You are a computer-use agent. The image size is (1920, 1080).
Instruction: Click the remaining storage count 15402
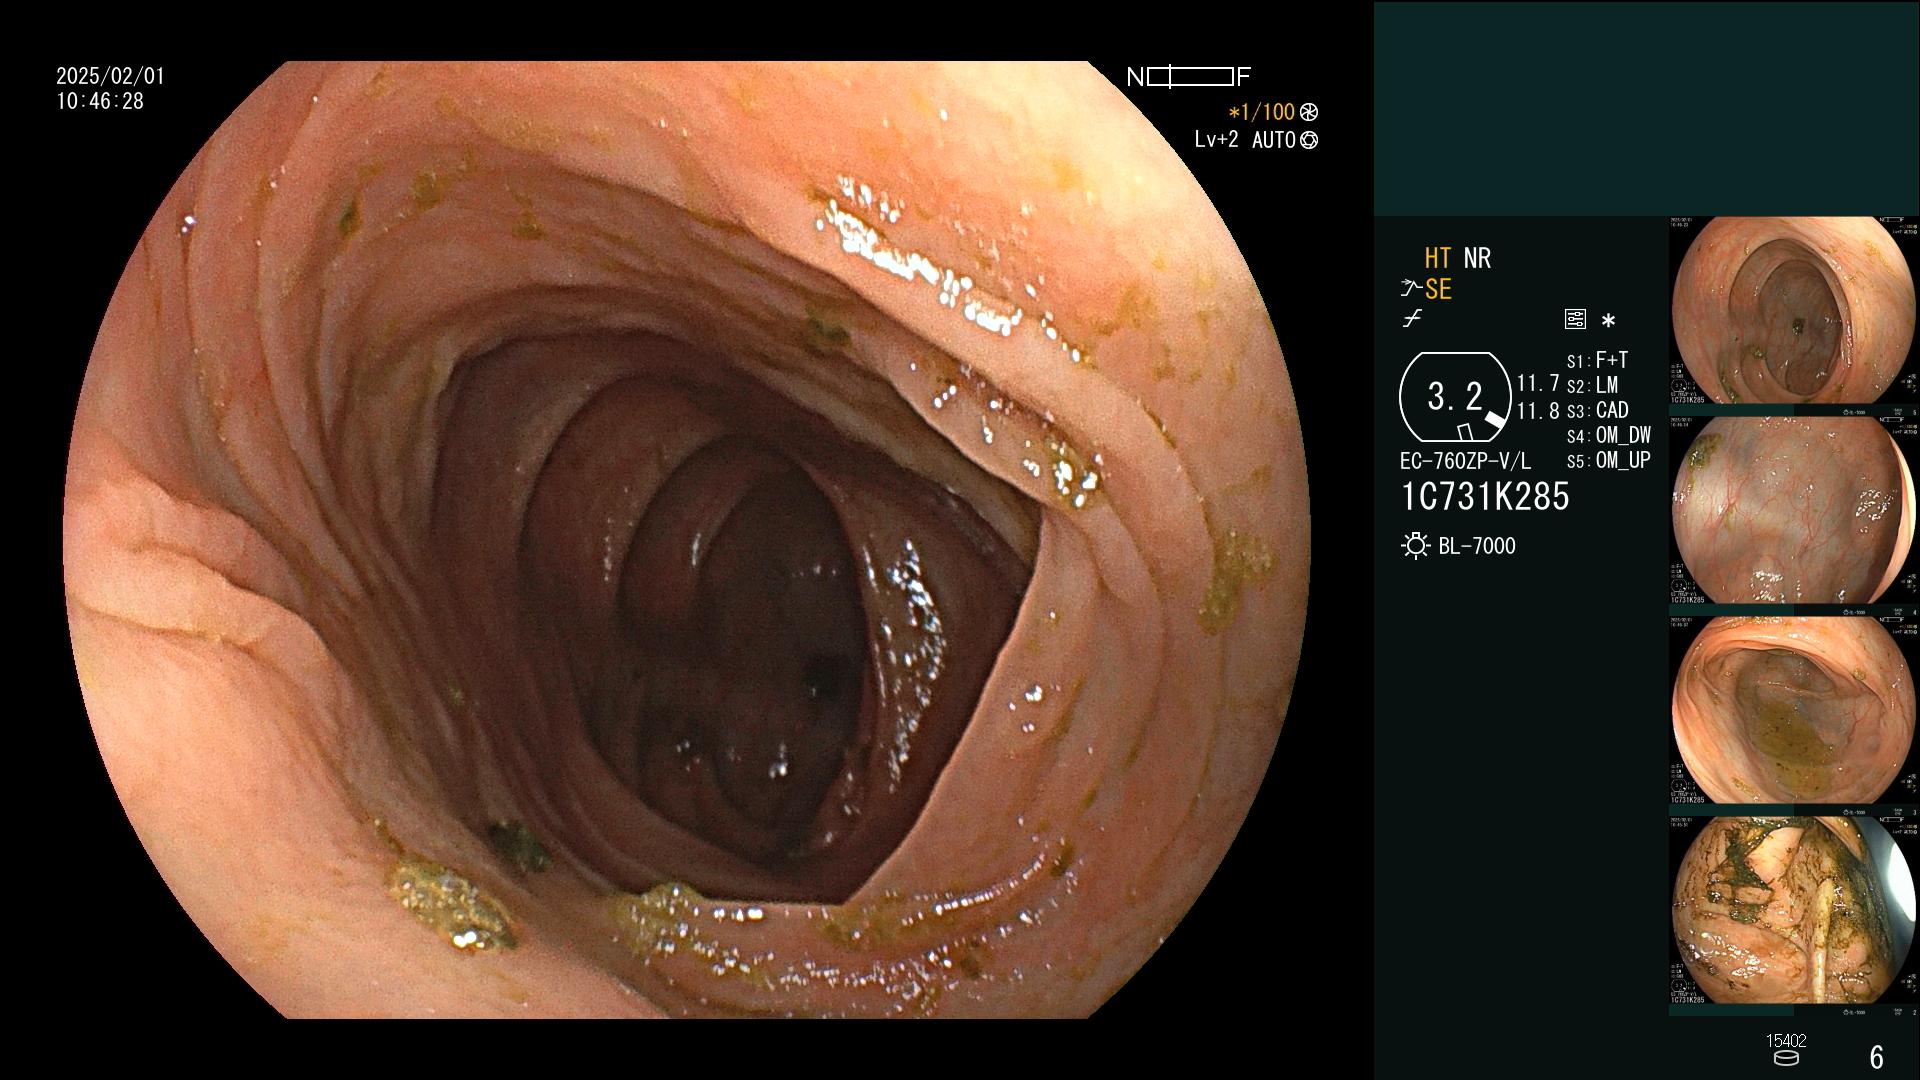tap(1786, 1040)
